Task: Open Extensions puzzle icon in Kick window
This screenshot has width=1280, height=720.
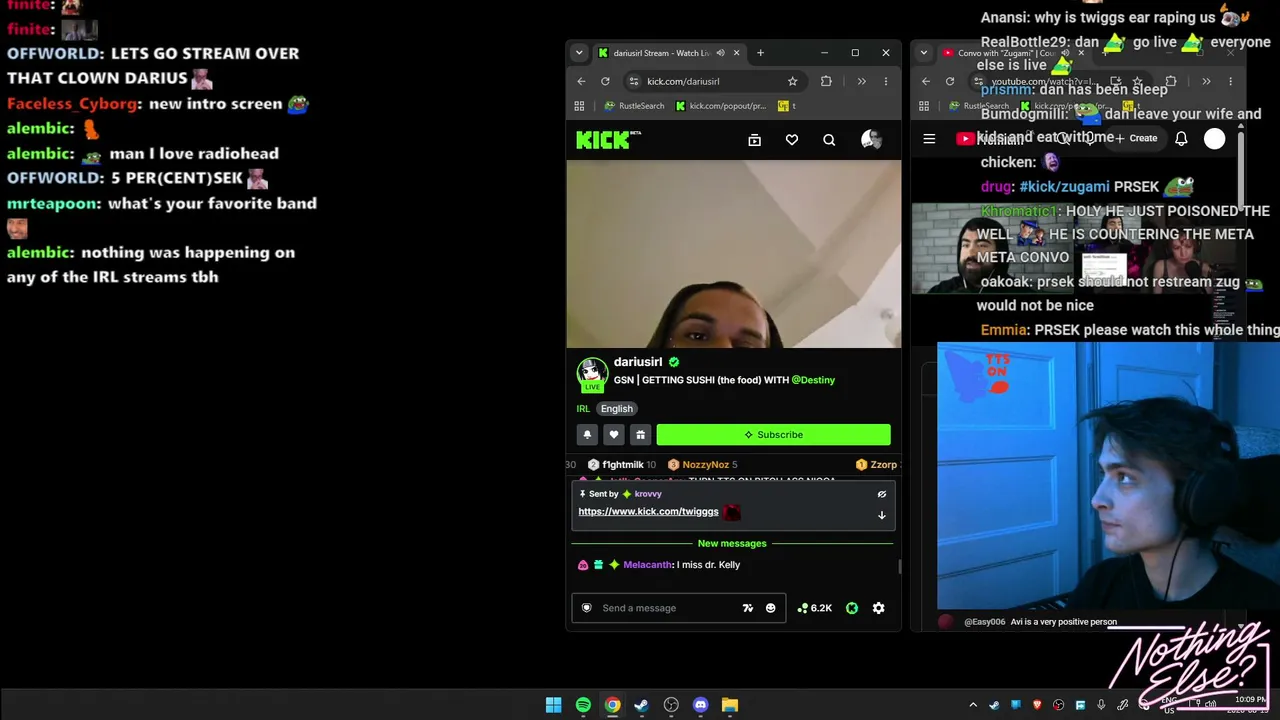Action: [826, 81]
